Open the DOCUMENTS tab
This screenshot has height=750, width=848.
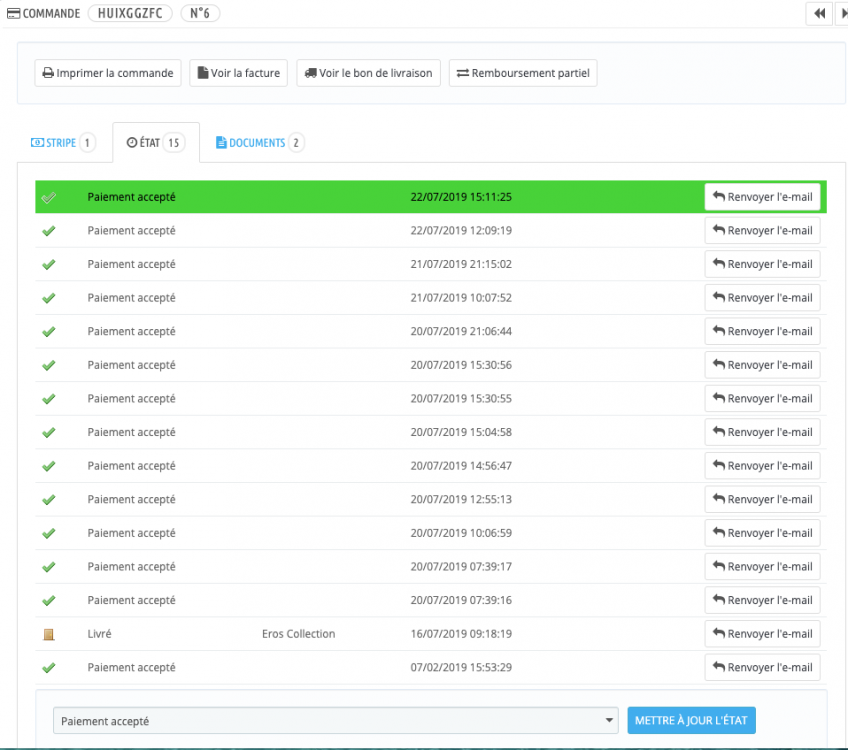pyautogui.click(x=260, y=143)
